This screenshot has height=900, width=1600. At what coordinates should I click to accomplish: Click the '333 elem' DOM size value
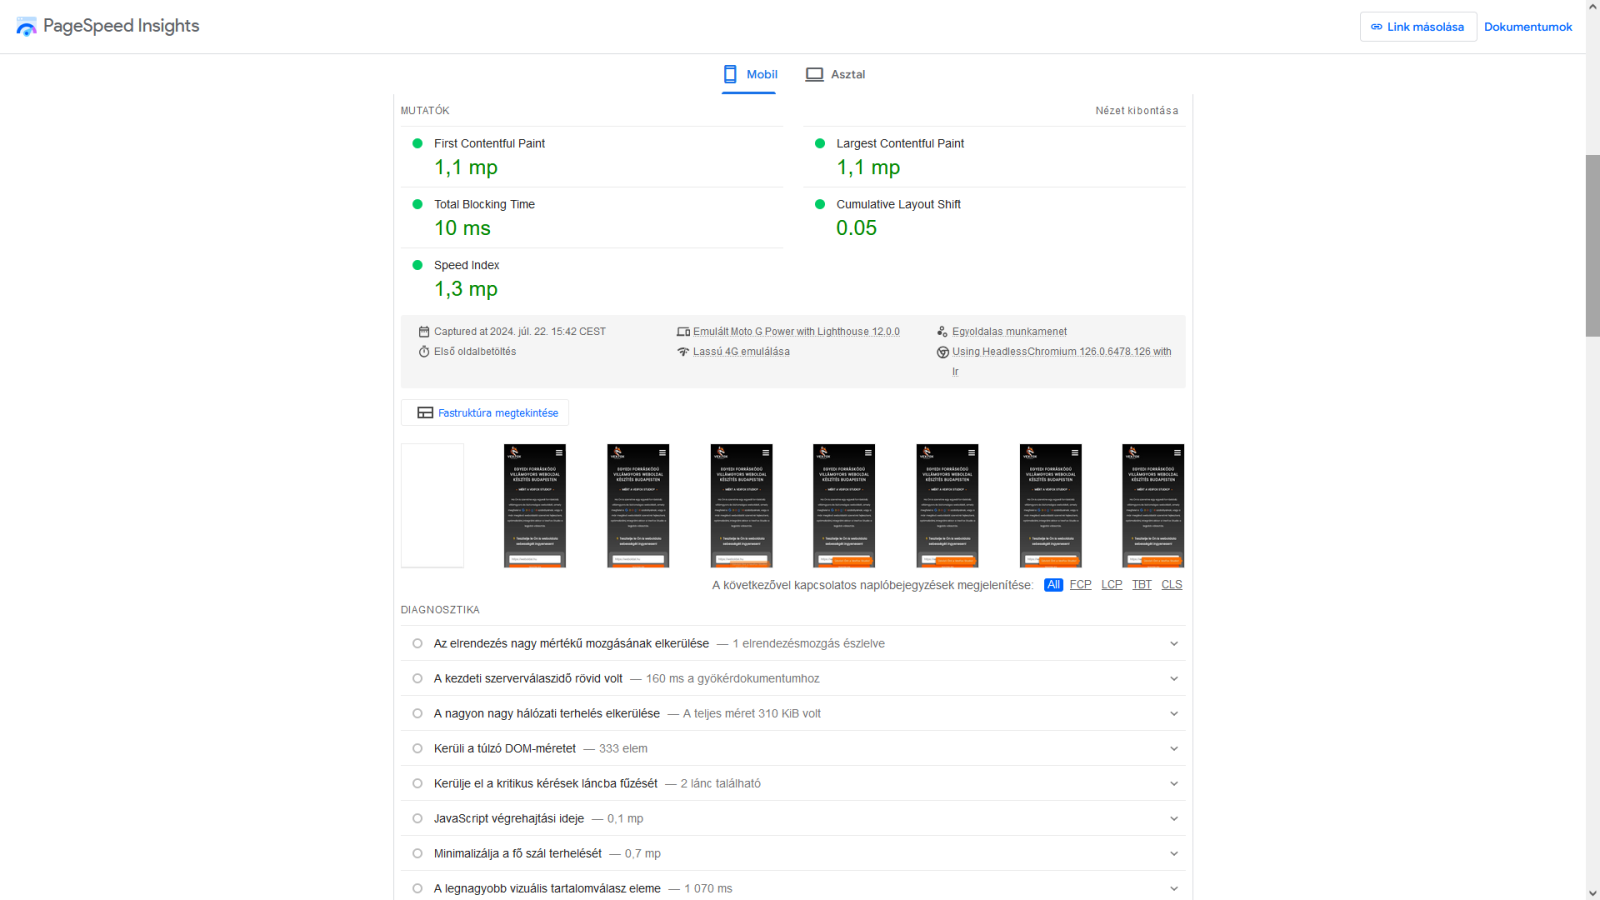coord(623,749)
